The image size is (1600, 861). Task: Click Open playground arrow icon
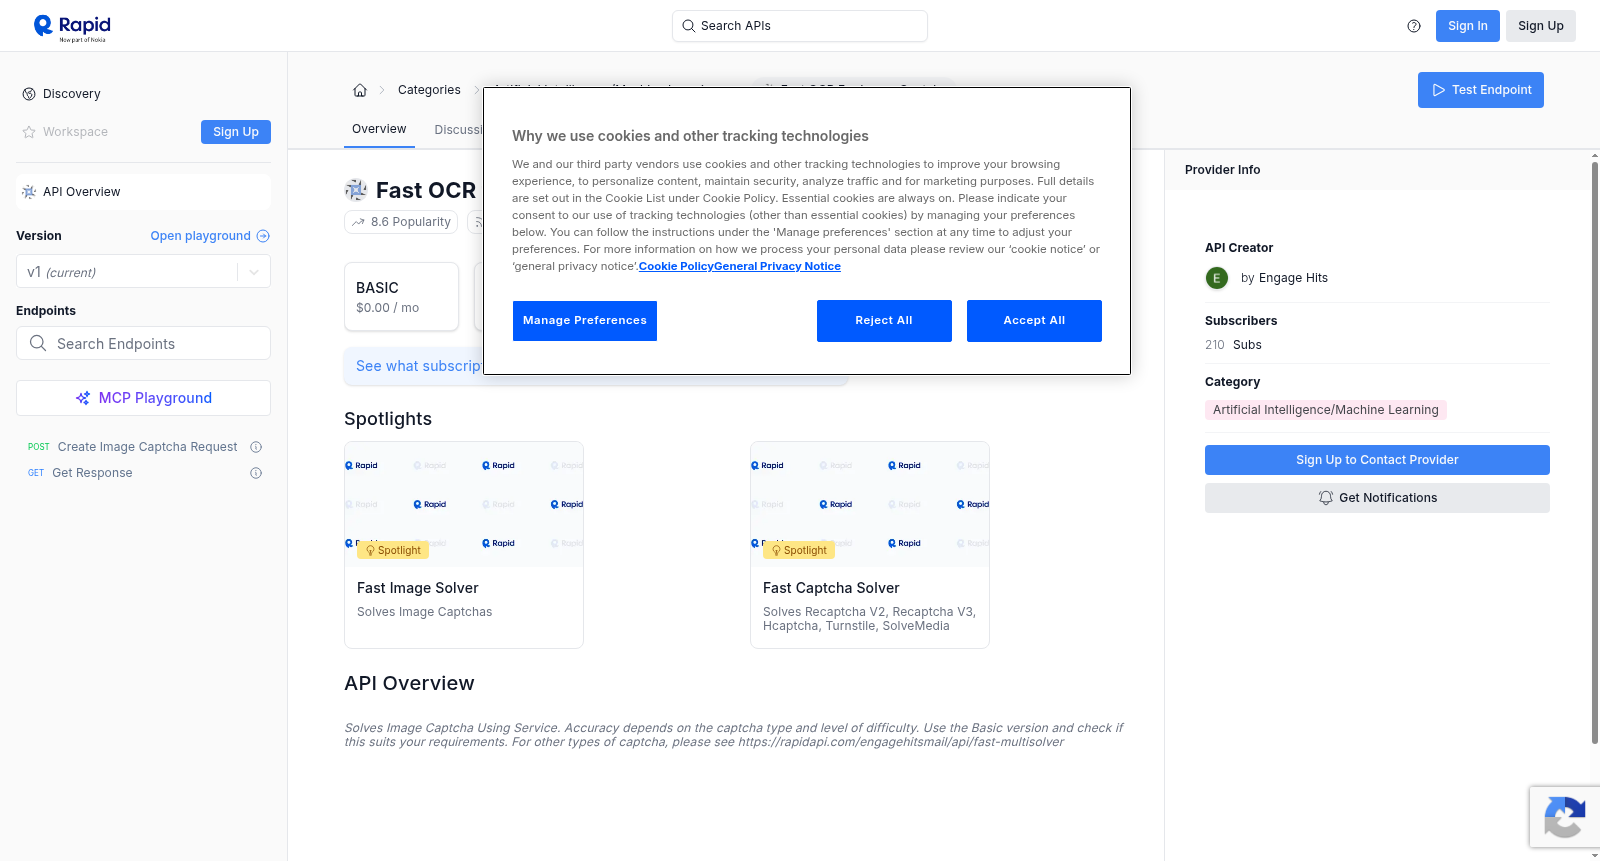pos(263,236)
